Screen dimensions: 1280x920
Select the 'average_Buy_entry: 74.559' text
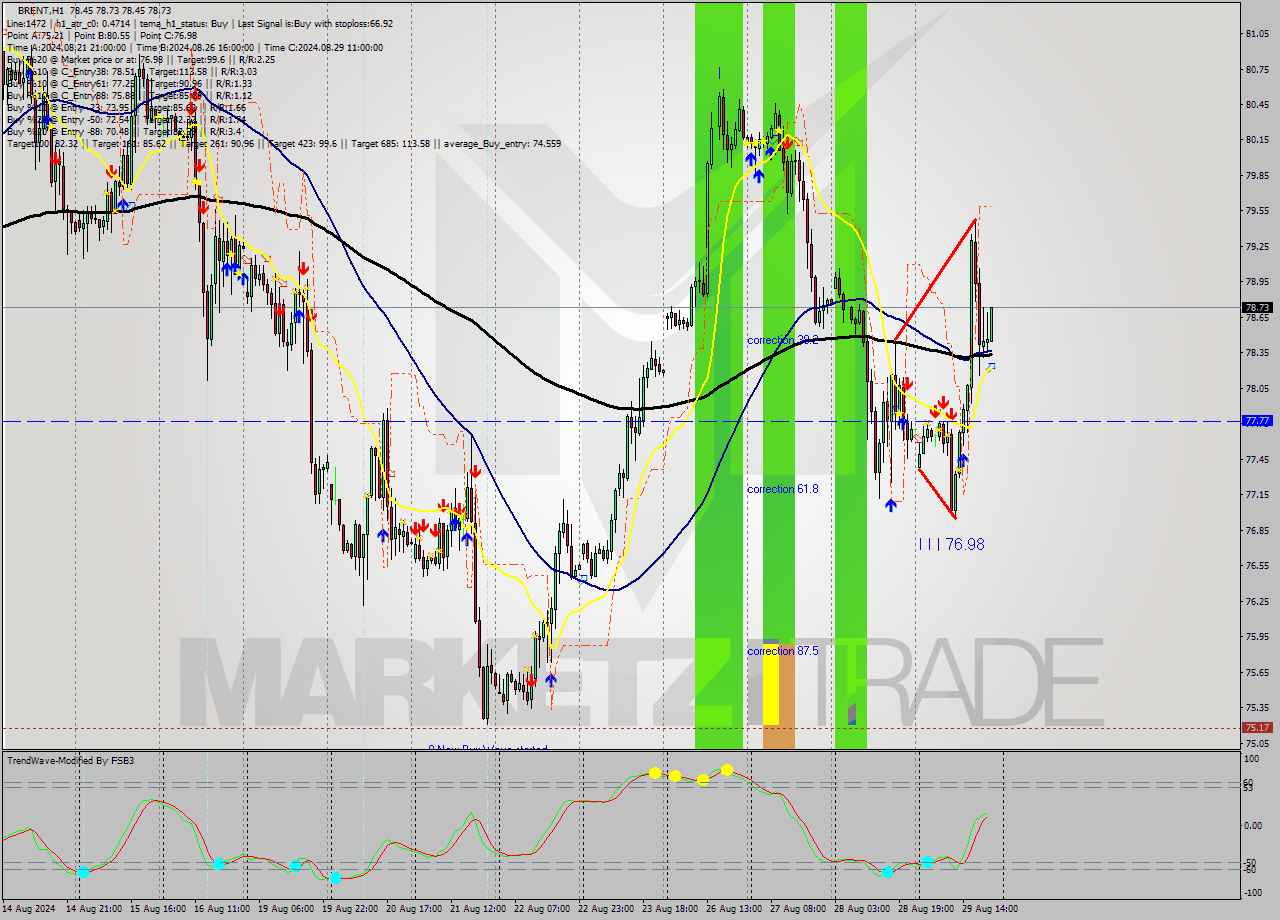tap(502, 143)
